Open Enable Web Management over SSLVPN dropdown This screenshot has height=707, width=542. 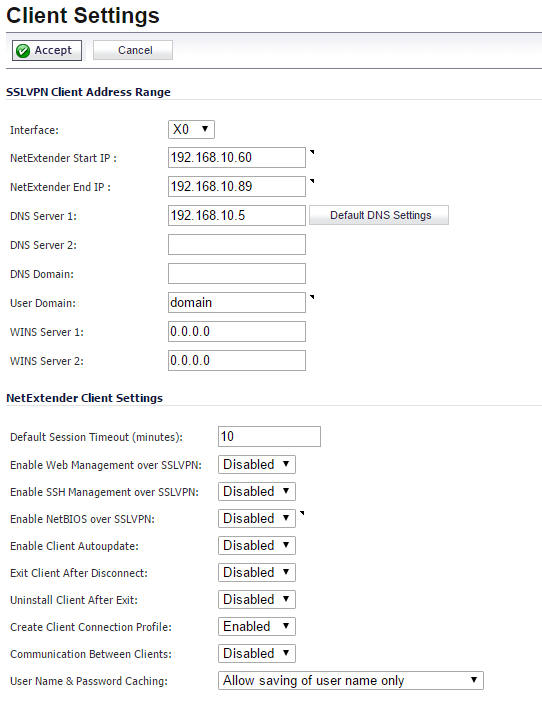pos(257,464)
